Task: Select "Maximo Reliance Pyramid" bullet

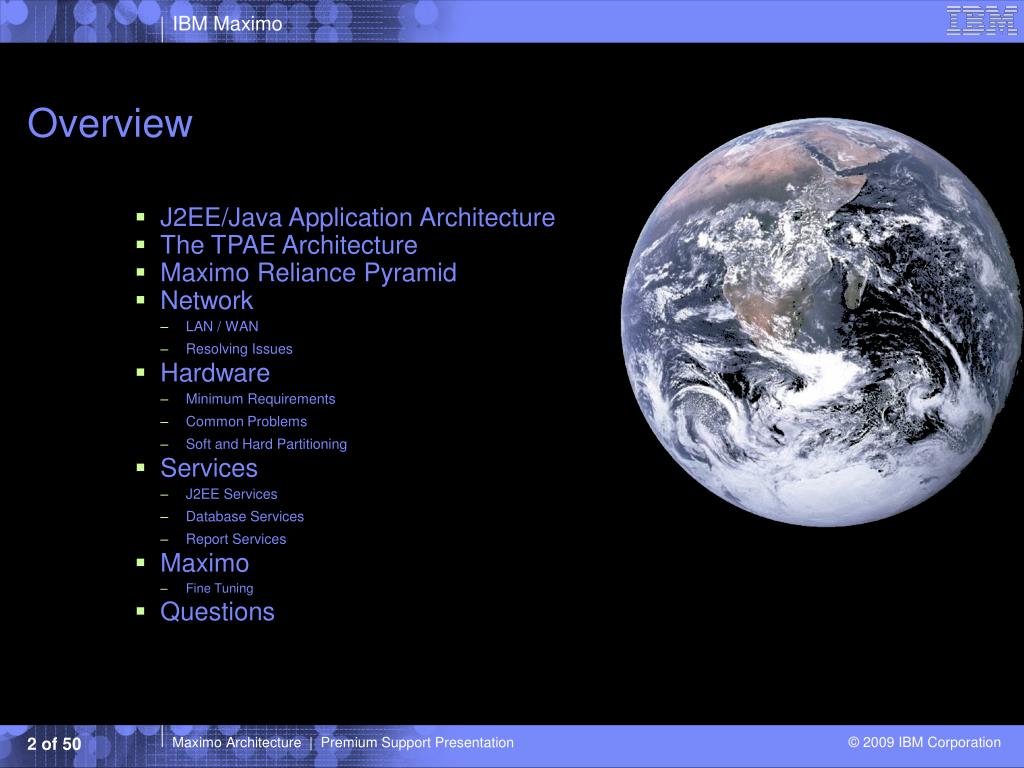Action: point(308,272)
